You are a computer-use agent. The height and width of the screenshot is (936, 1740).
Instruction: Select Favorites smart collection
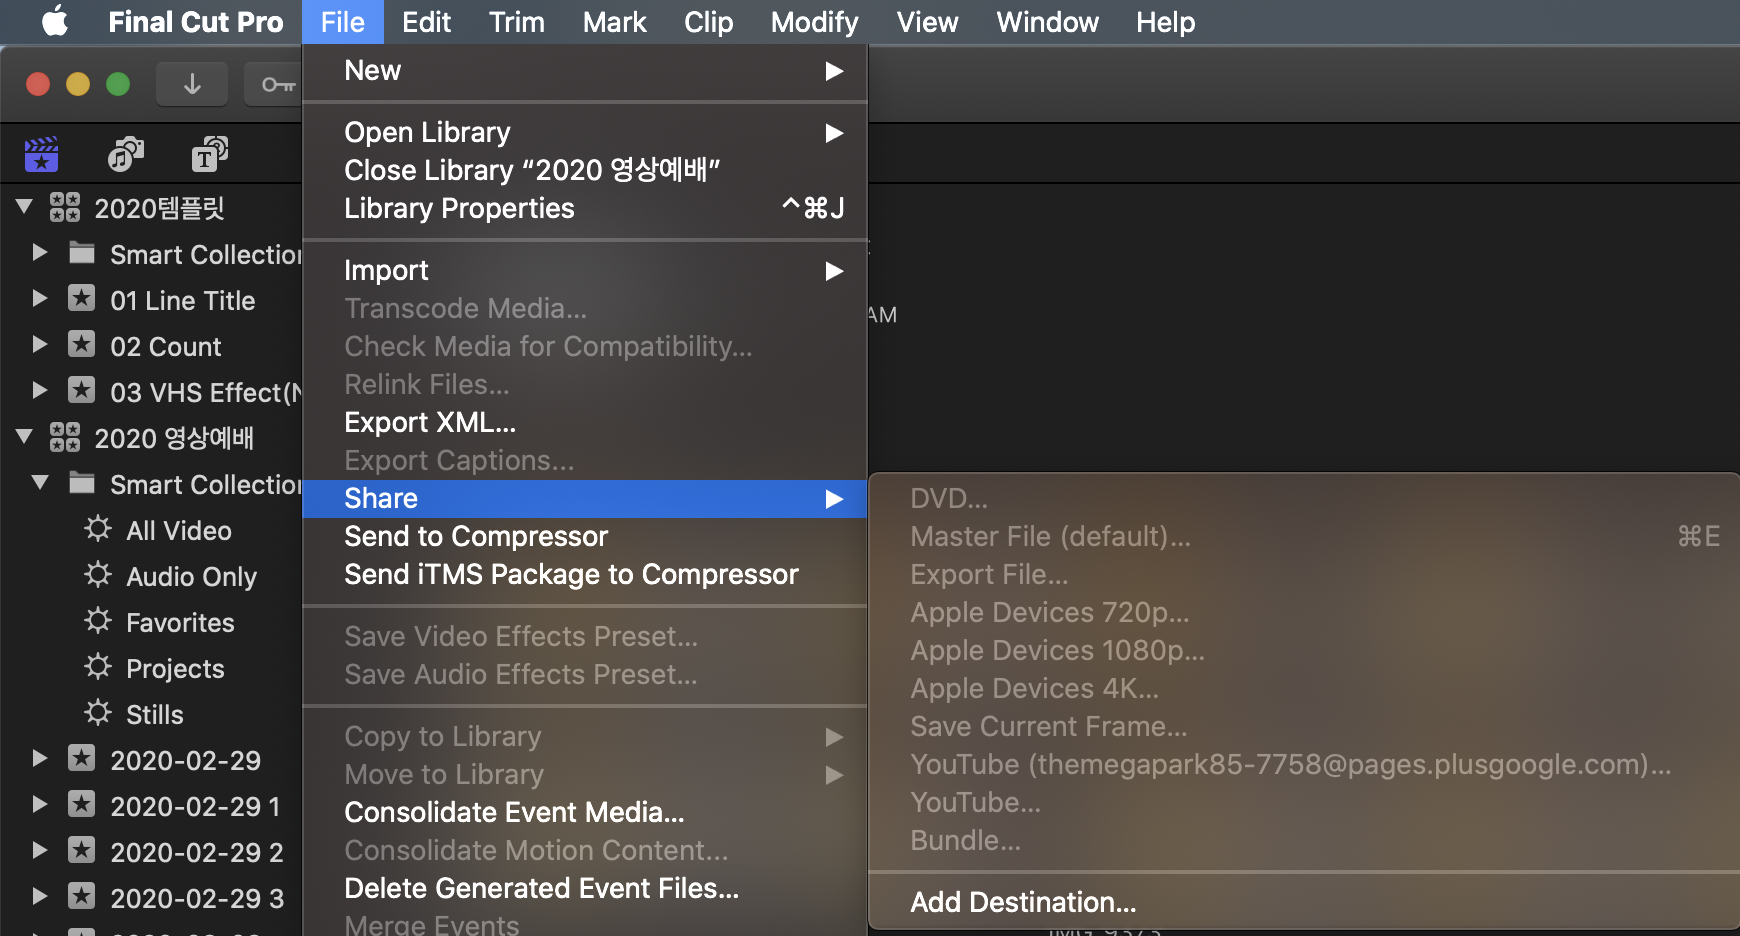click(180, 622)
